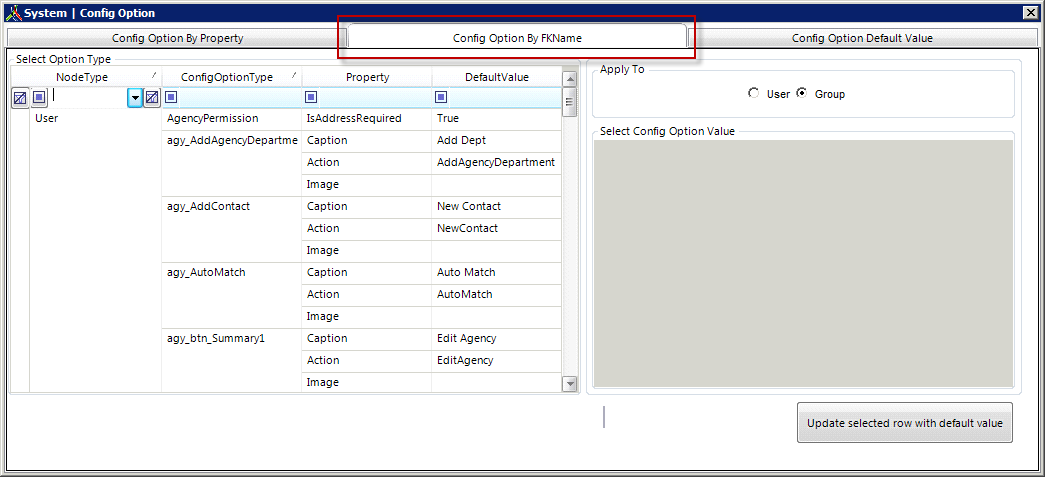Open Config Option Default Value tab
The height and width of the screenshot is (477, 1045).
(x=862, y=38)
